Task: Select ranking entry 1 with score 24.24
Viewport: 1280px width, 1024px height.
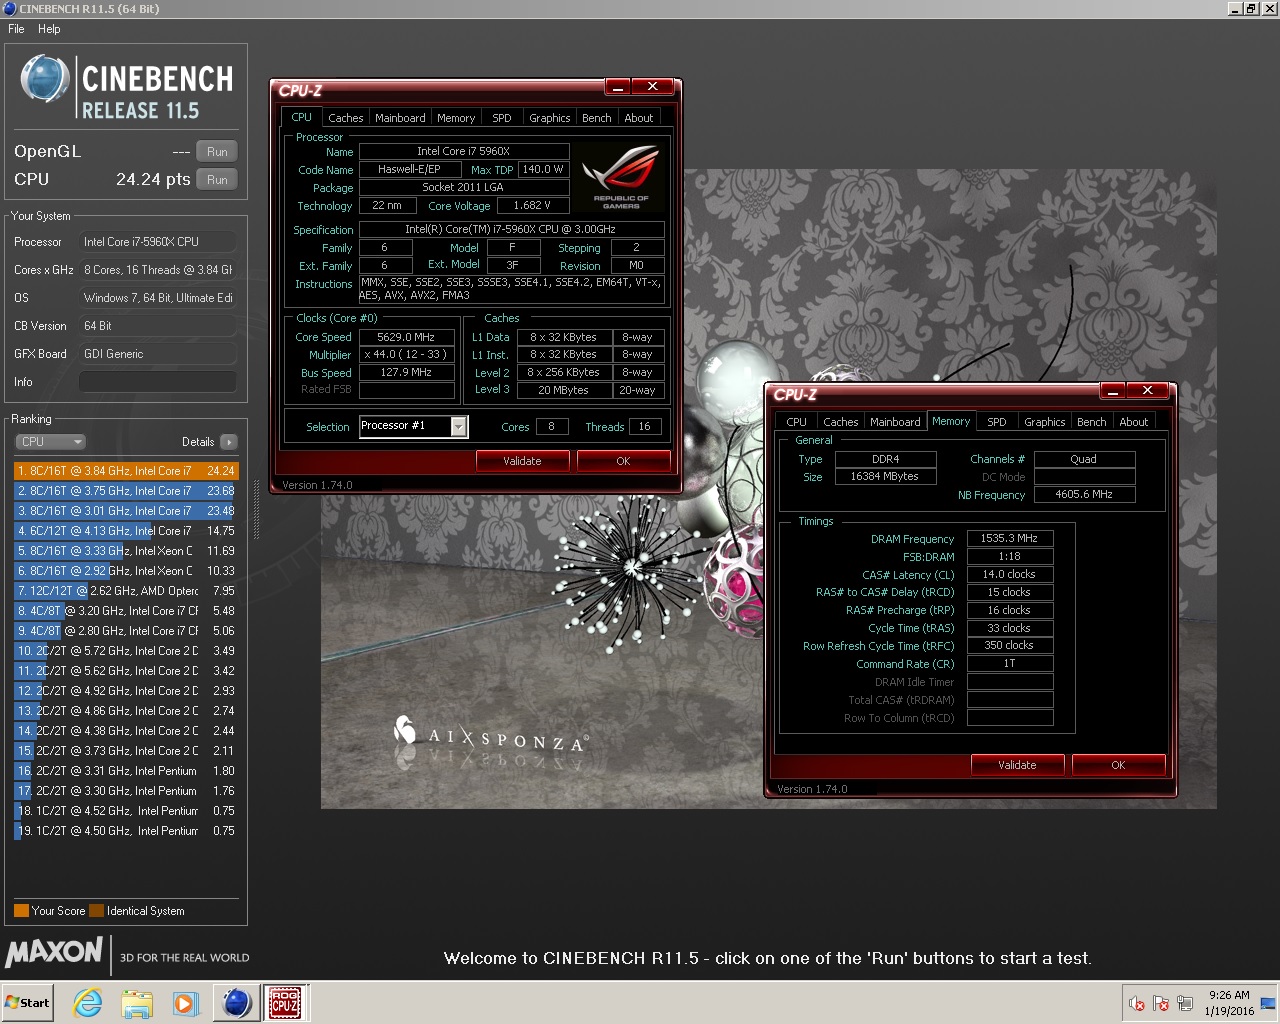Action: [126, 470]
